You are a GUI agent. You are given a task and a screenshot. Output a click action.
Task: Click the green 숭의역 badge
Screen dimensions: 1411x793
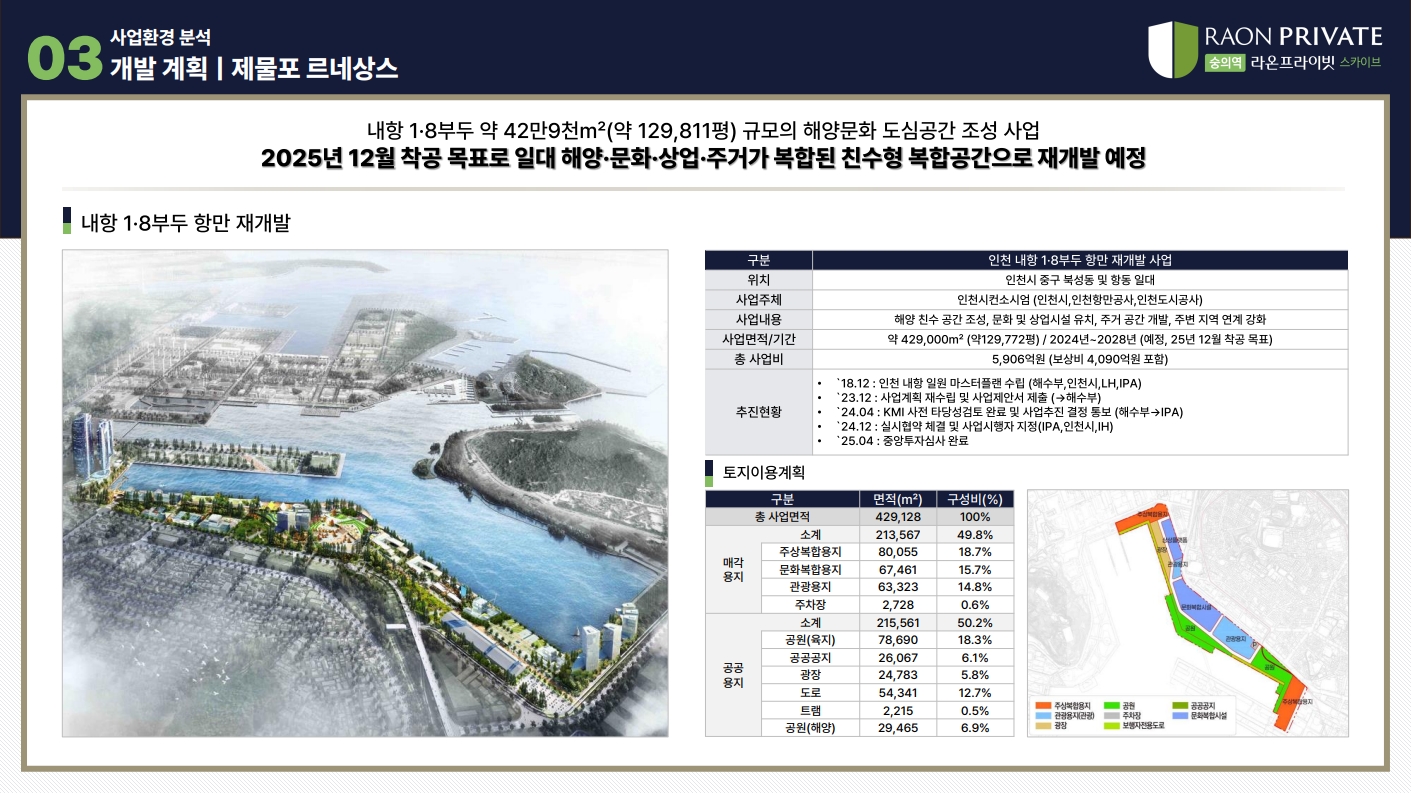click(1225, 62)
